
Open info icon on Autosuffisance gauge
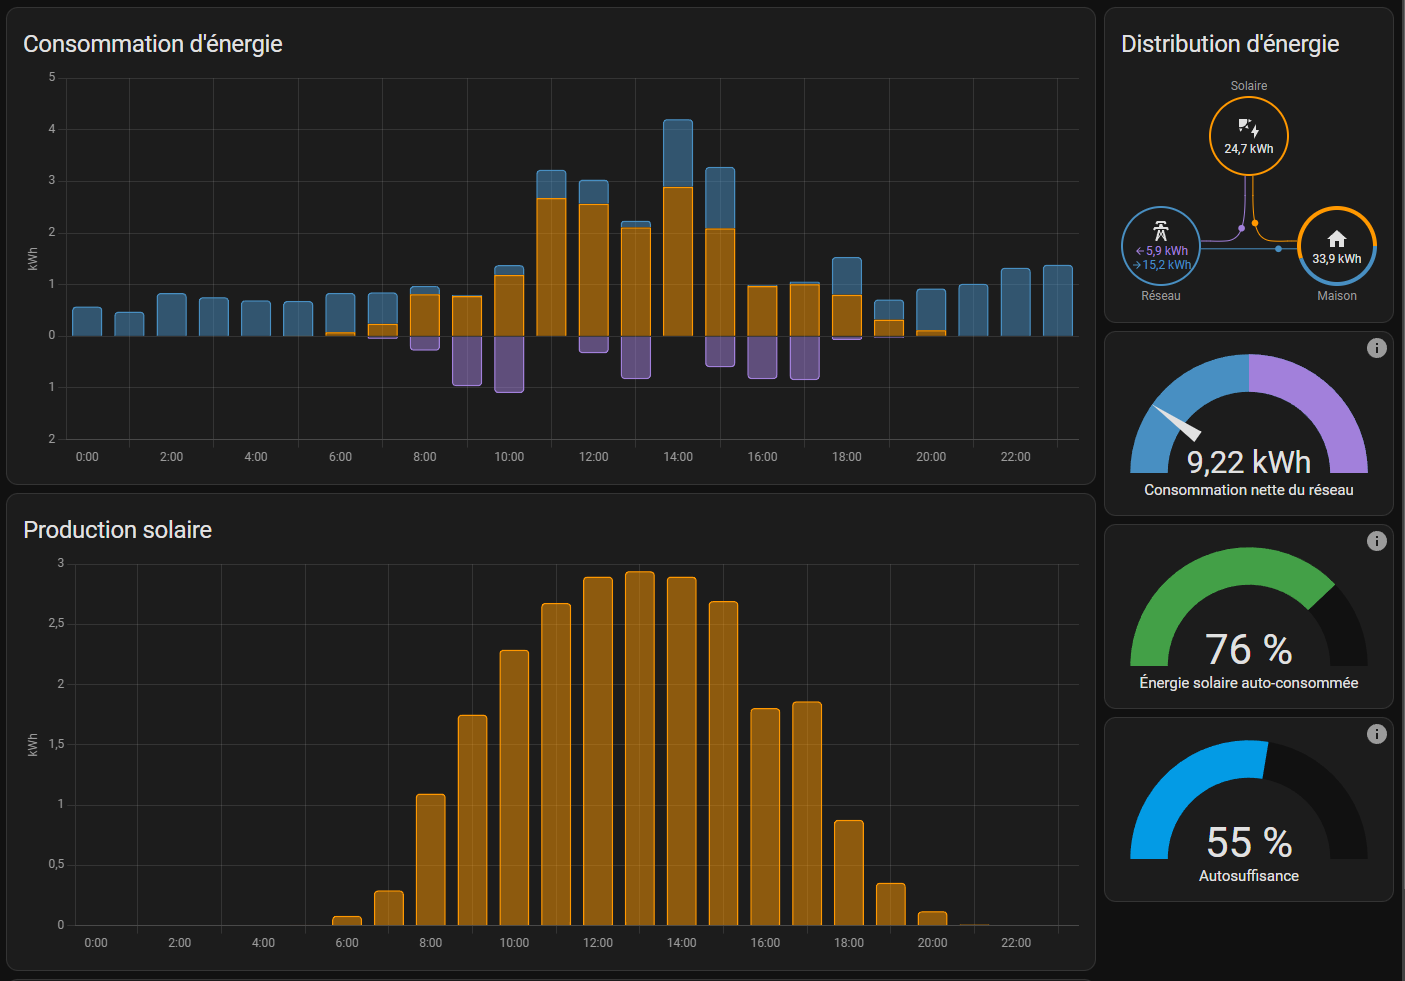click(1376, 734)
